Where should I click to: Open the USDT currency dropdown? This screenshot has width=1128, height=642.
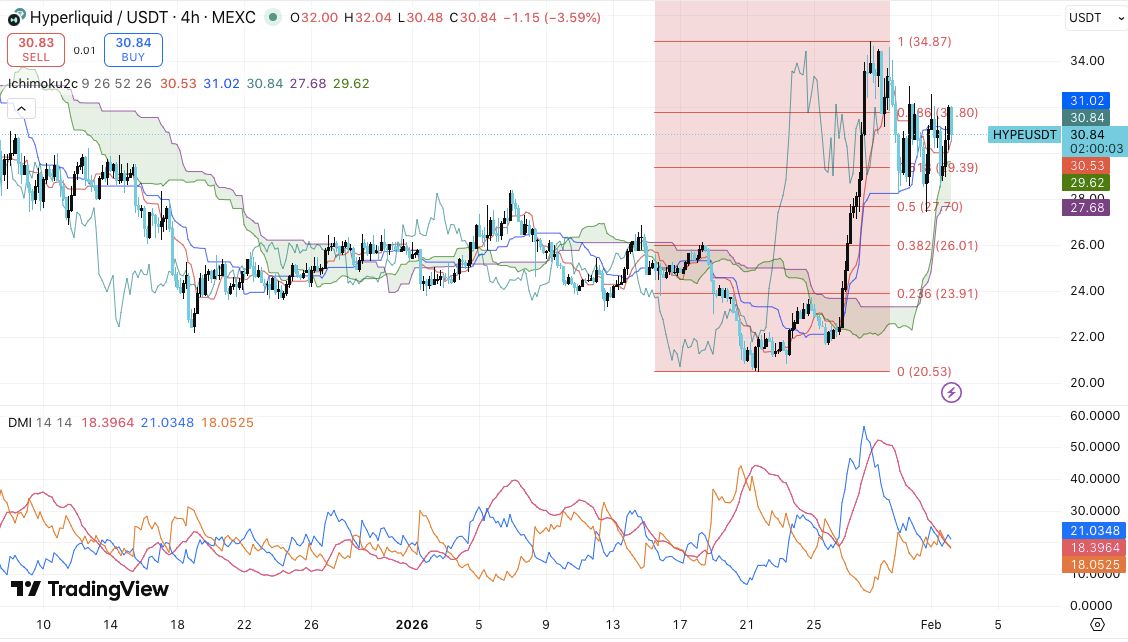[x=1095, y=17]
